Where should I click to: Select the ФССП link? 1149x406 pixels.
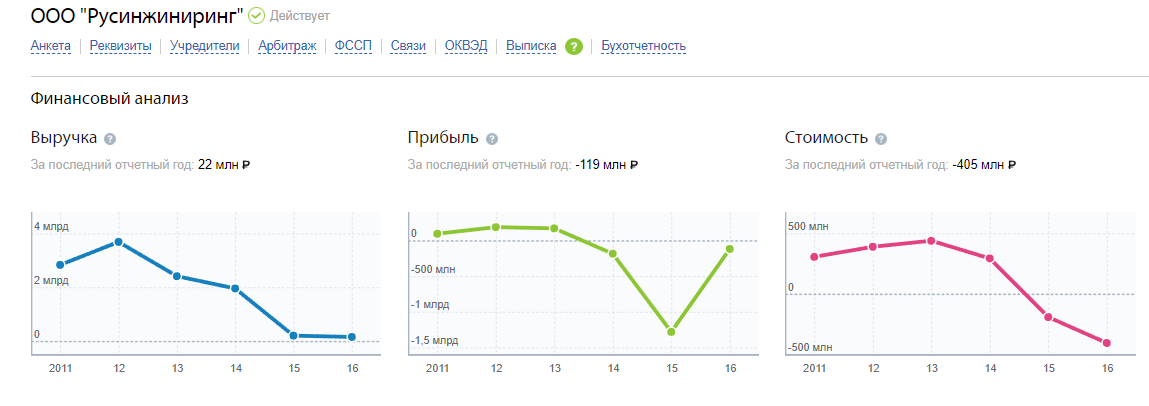pyautogui.click(x=353, y=46)
